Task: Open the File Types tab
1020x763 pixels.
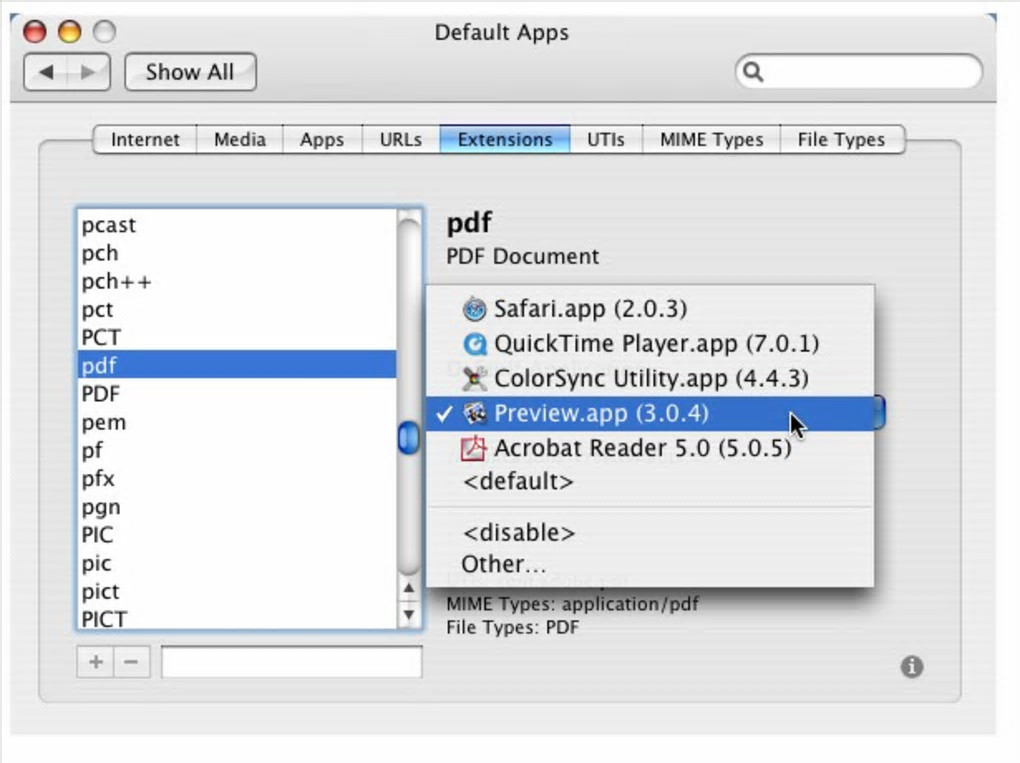Action: pyautogui.click(x=842, y=140)
